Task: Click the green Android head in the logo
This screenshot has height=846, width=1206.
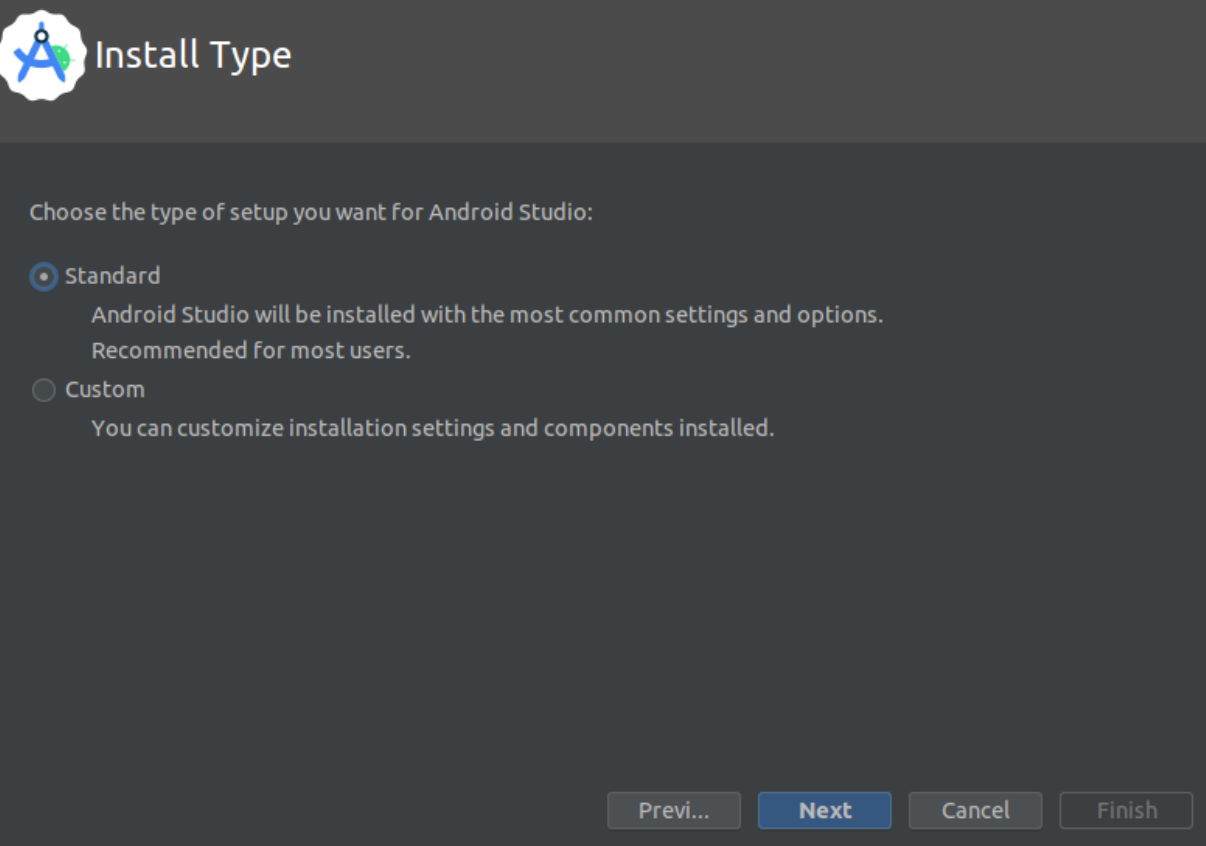Action: (x=61, y=60)
